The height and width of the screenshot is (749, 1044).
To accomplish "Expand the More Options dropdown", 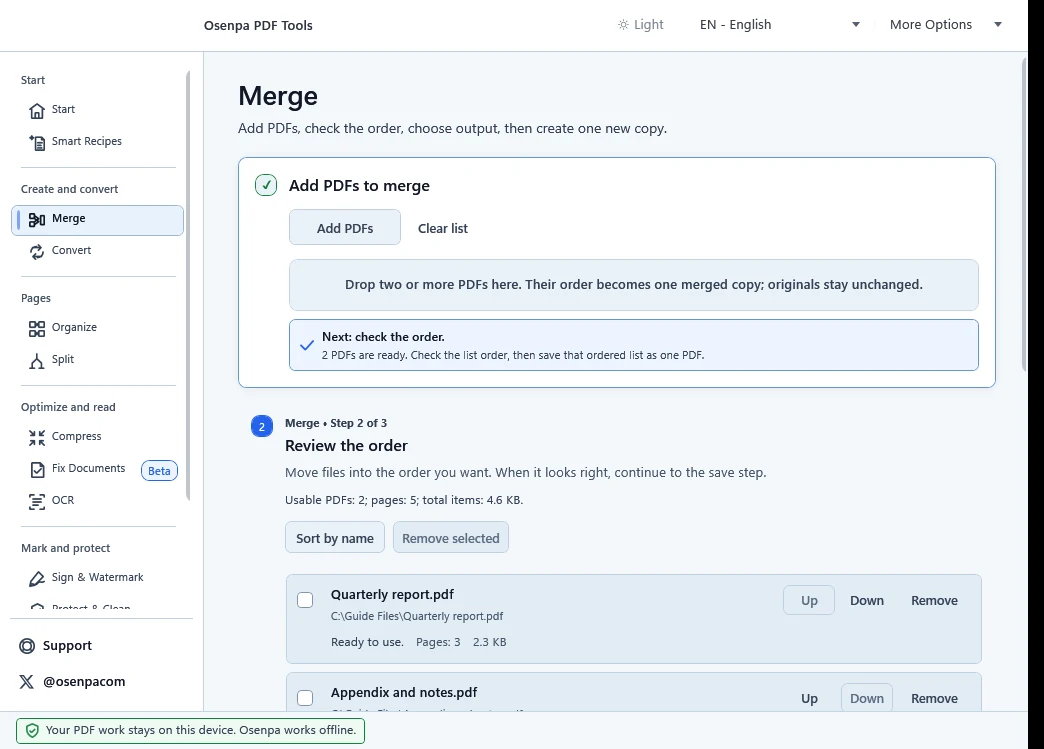I will tap(945, 25).
